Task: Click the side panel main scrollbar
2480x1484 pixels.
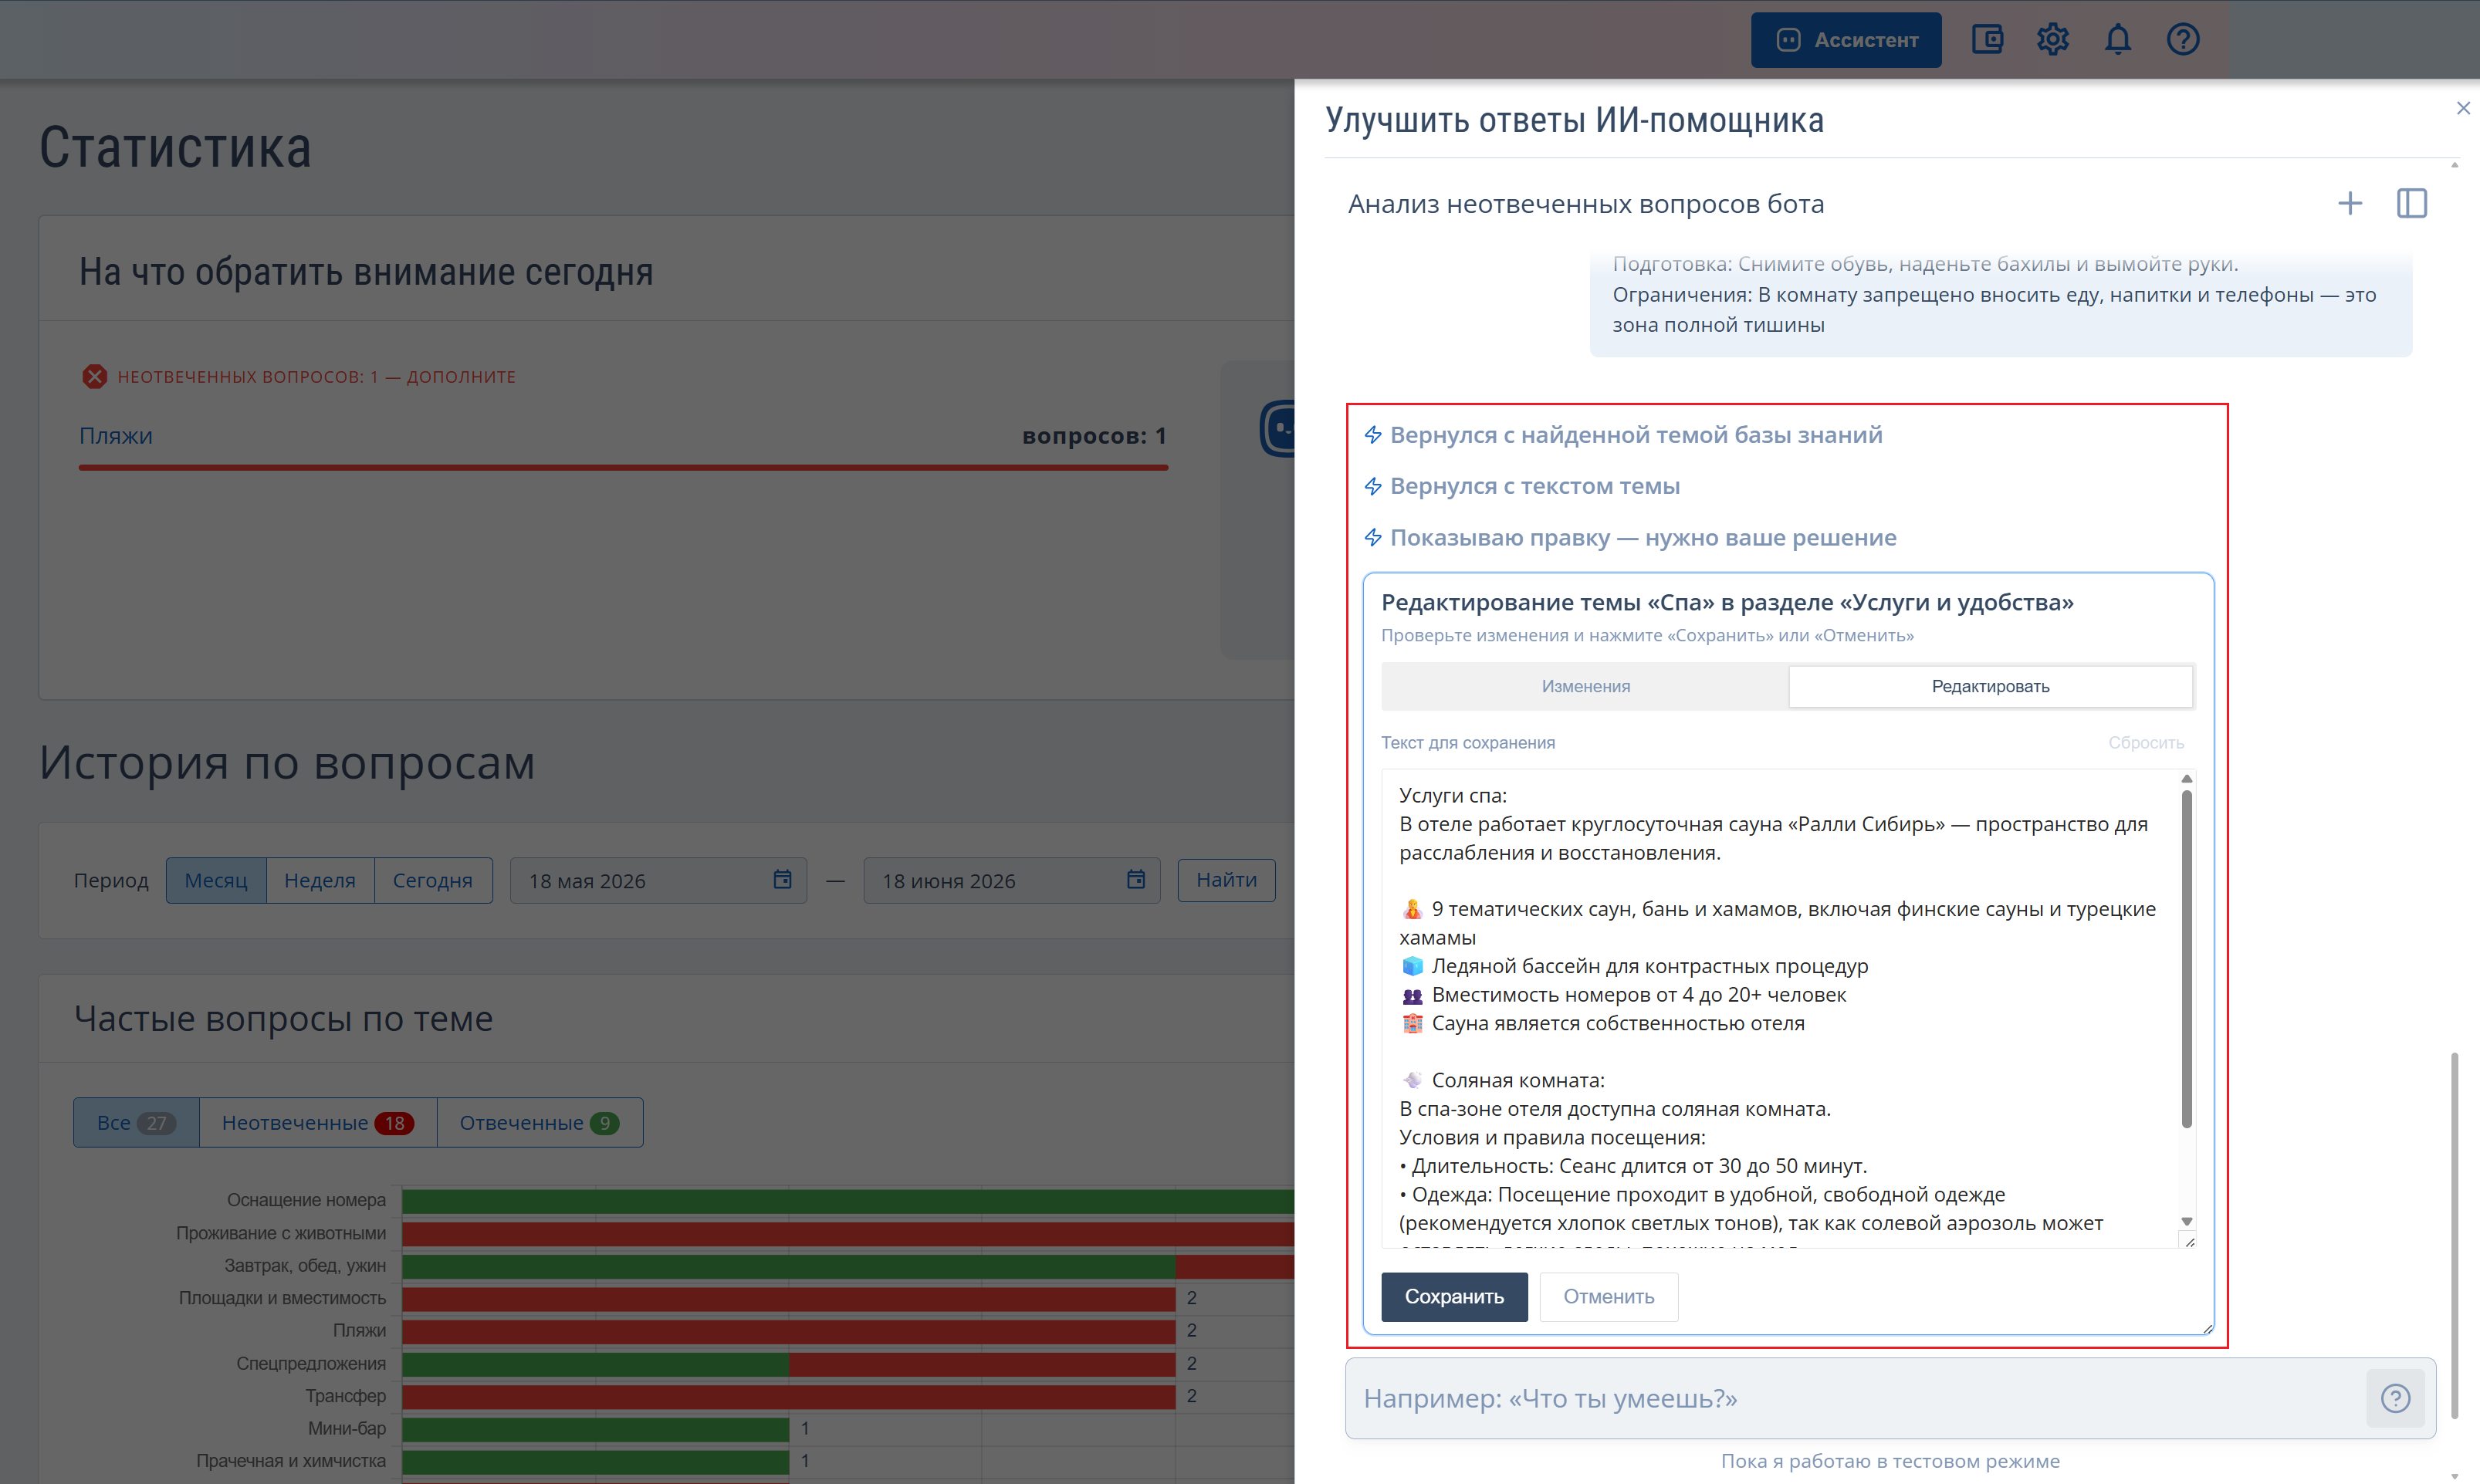Action: tap(2454, 1235)
